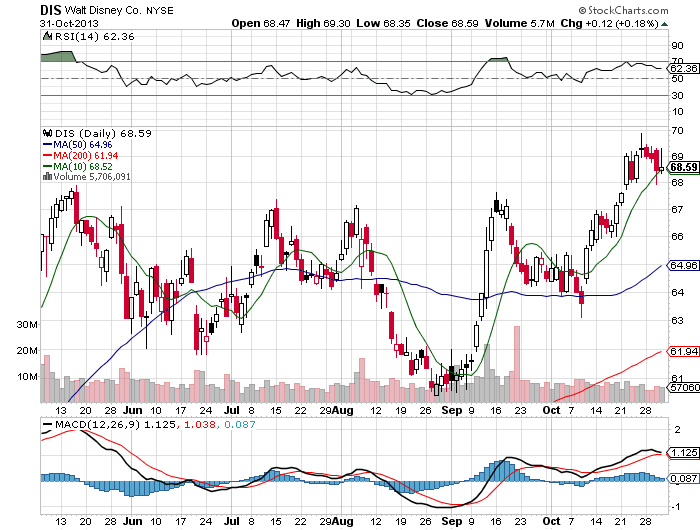Click the Sep label on price chart axis
Viewport: 700px width, 530px height.
[452, 410]
